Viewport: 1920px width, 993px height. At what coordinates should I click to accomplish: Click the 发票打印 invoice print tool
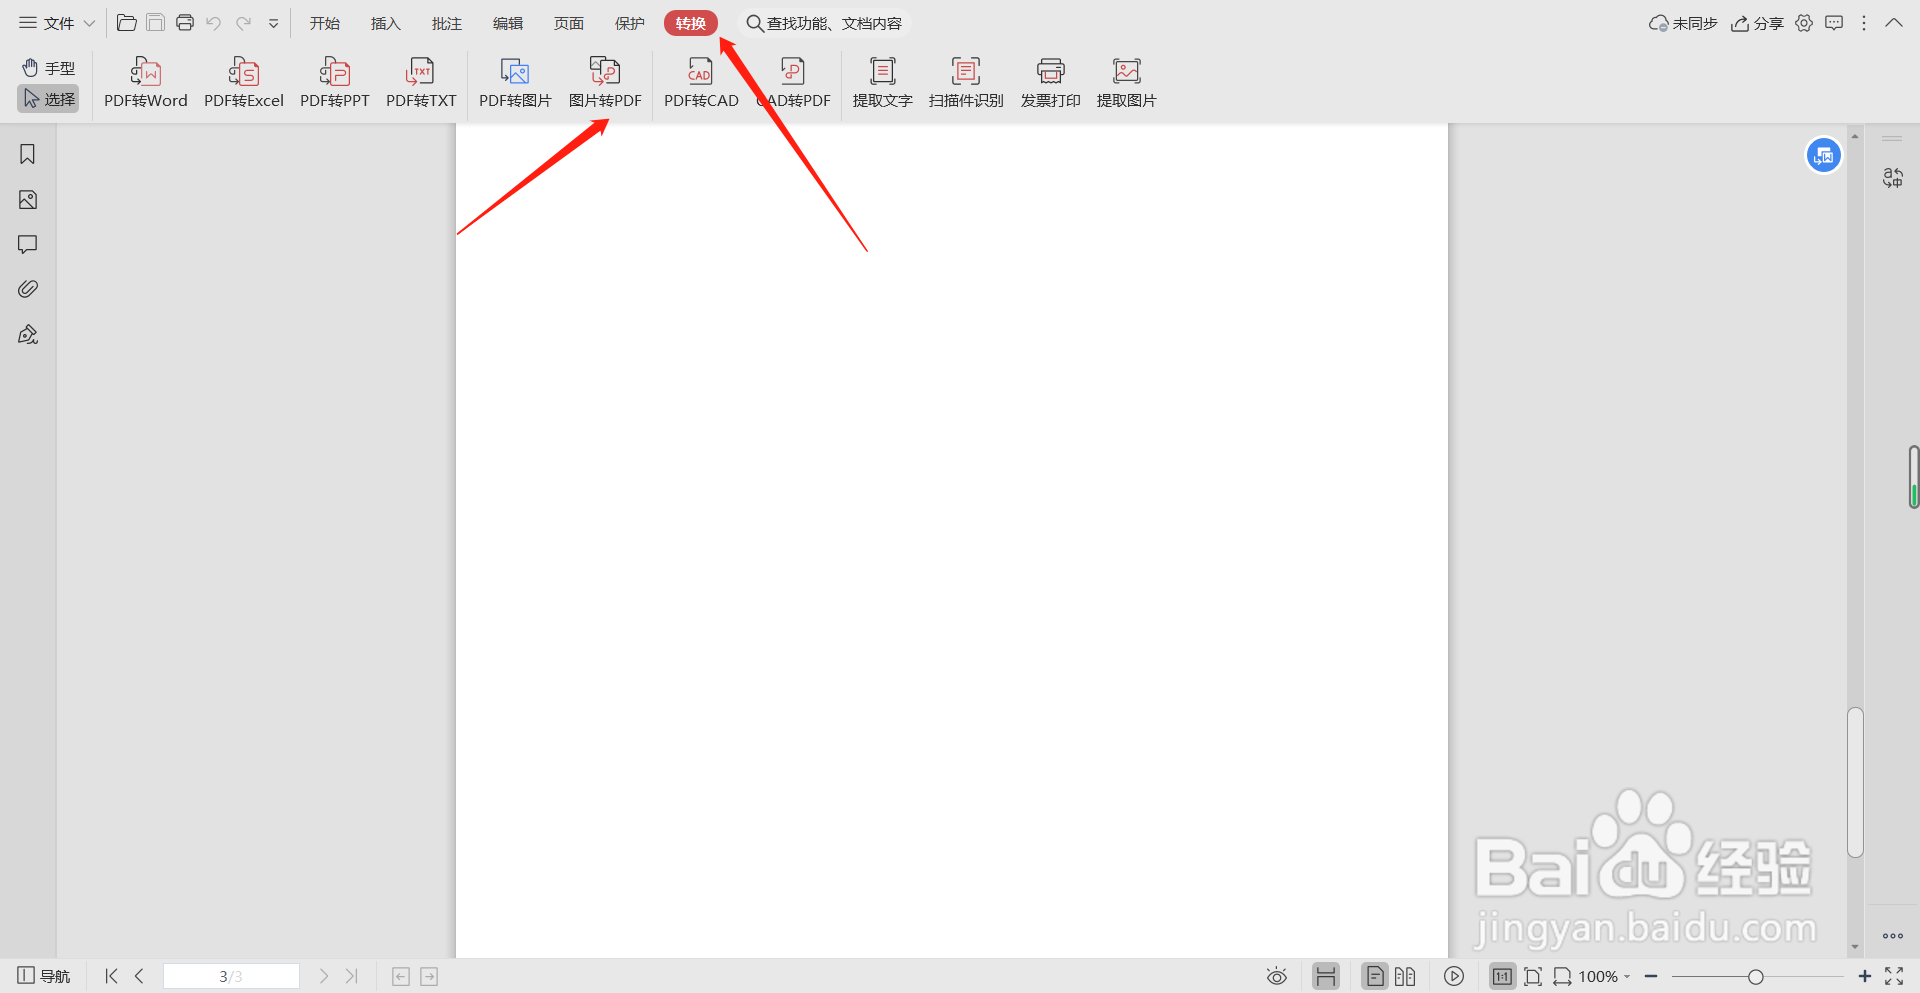coord(1050,82)
